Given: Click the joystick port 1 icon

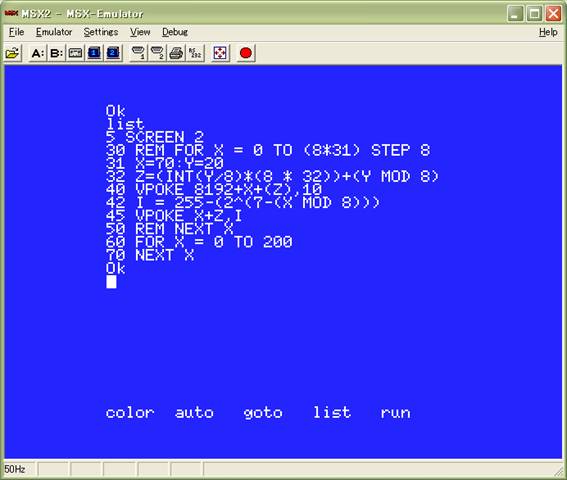Looking at the screenshot, I should pyautogui.click(x=138, y=54).
